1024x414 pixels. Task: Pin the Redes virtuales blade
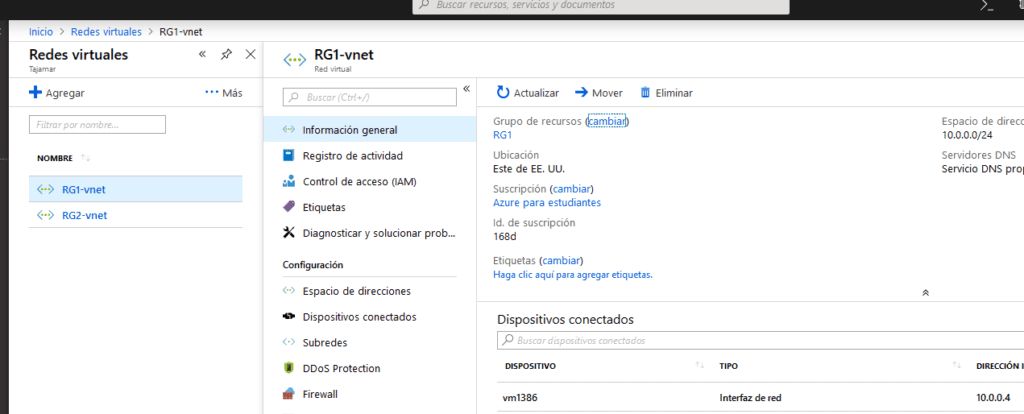pos(226,54)
